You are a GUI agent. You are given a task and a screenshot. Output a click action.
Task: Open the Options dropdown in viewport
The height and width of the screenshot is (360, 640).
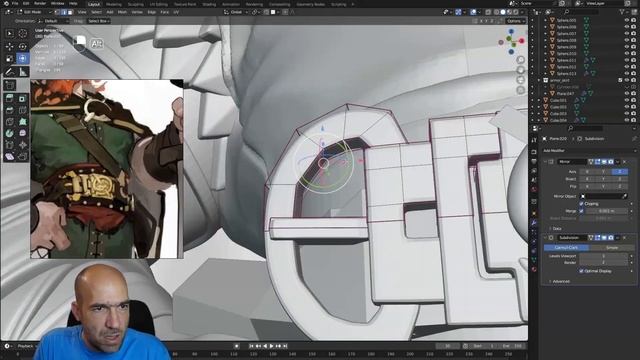515,21
